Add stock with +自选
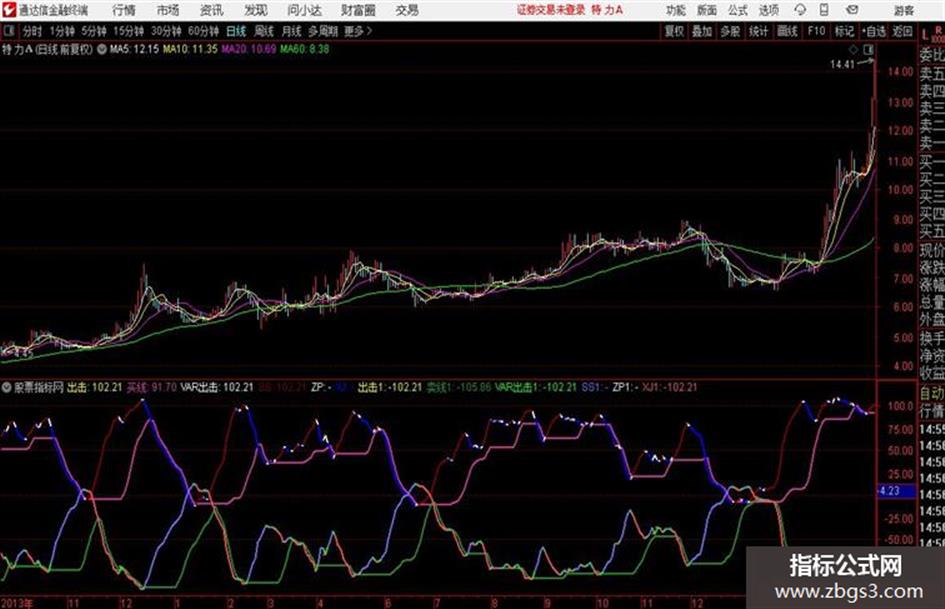This screenshot has height=609, width=945. (874, 31)
